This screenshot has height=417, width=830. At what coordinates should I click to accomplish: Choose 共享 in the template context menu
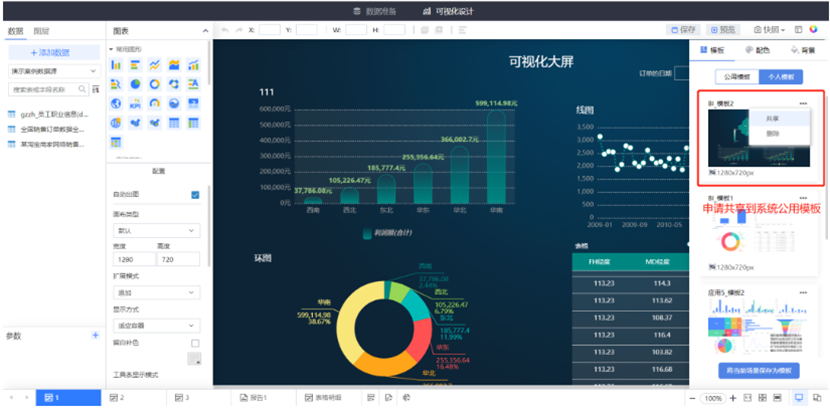(x=773, y=118)
